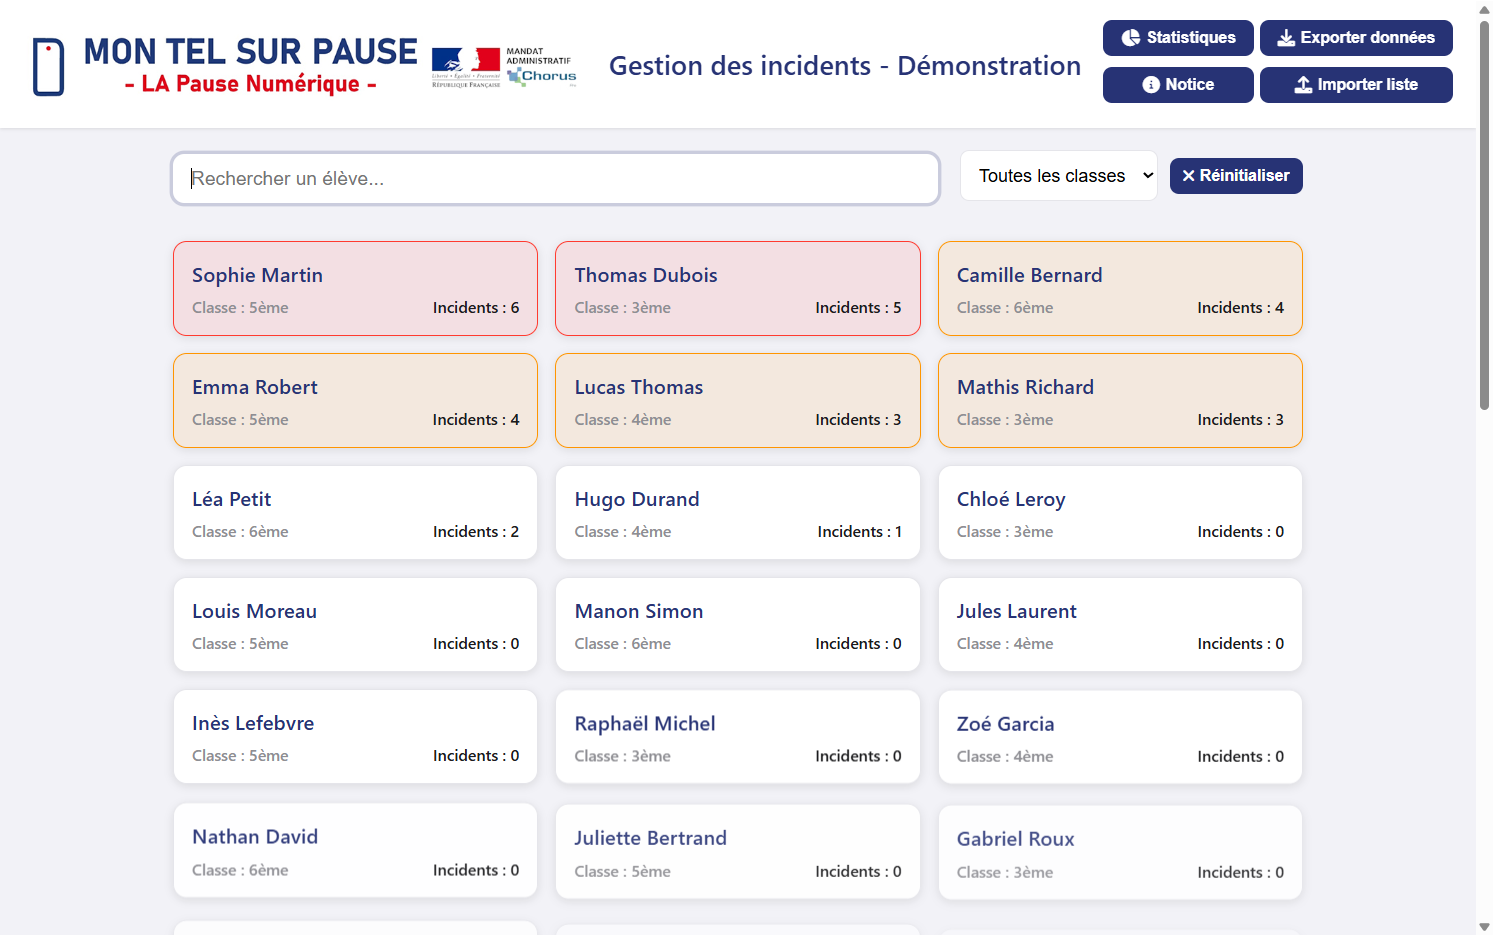
Task: Select the Lucas Thomas card
Action: tap(738, 400)
